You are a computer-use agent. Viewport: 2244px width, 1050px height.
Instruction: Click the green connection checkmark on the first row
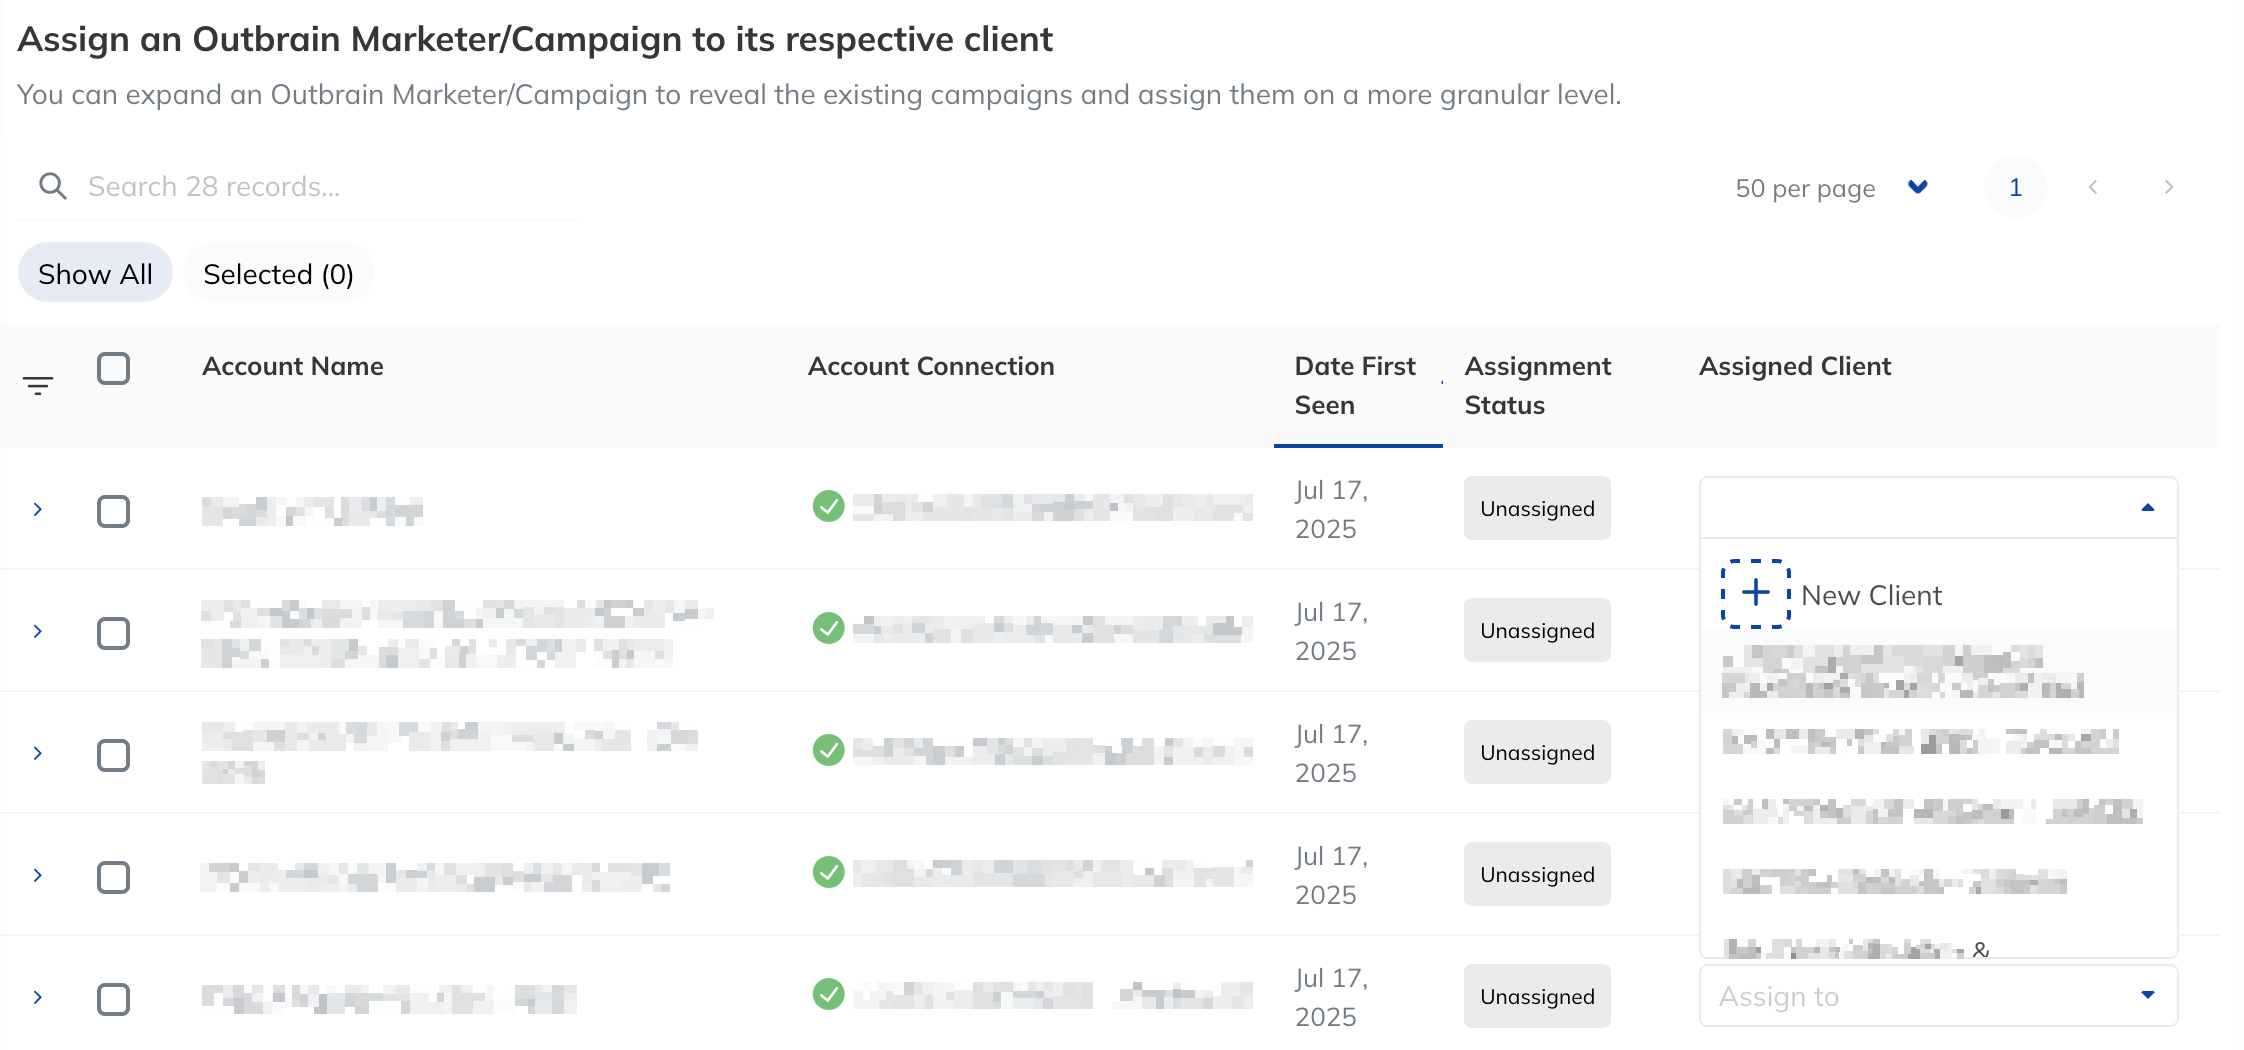click(829, 507)
